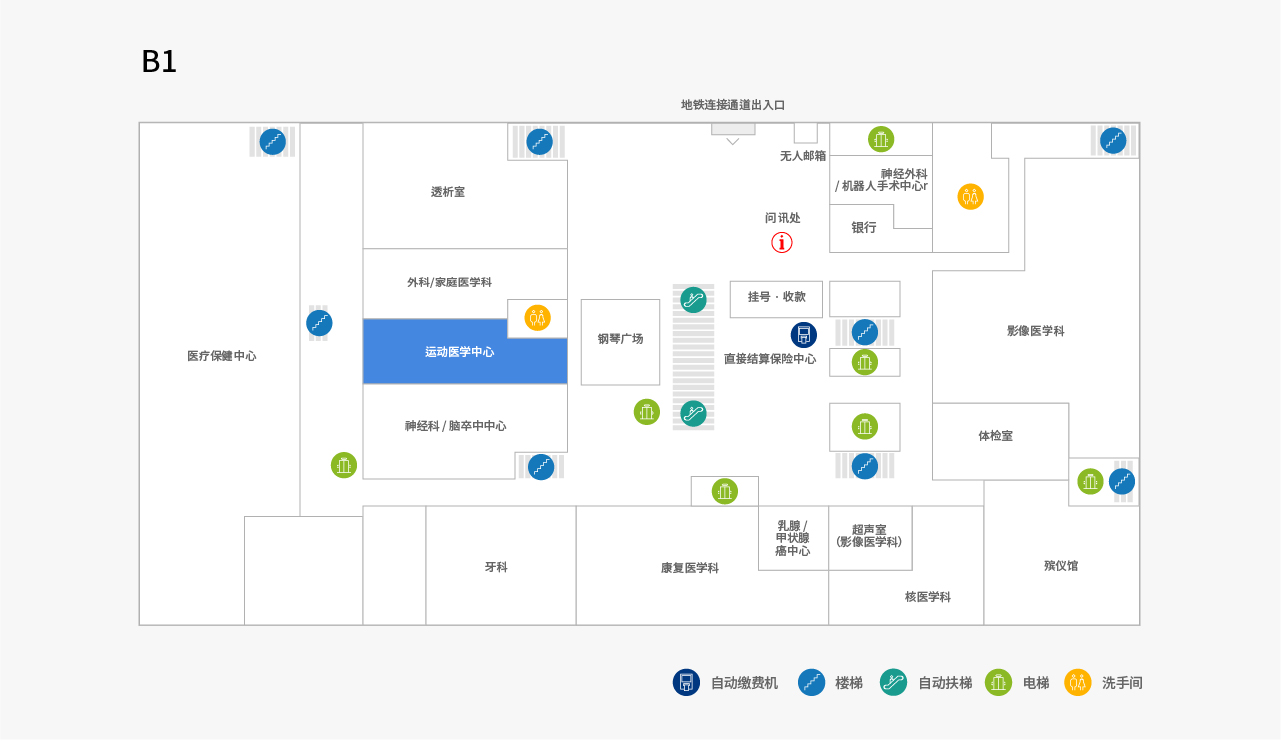Select the stairs icon right of the payment kiosk
This screenshot has width=1281, height=741.
coord(865,332)
